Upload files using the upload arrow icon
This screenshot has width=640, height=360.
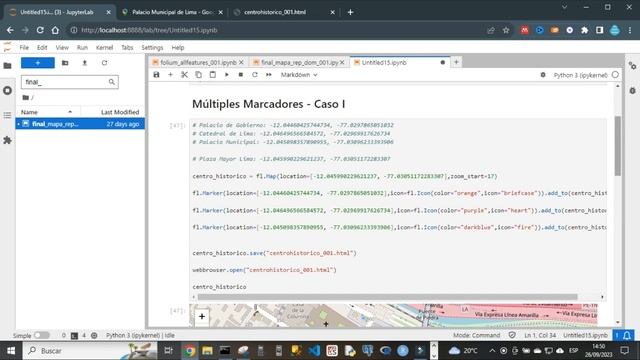click(84, 63)
